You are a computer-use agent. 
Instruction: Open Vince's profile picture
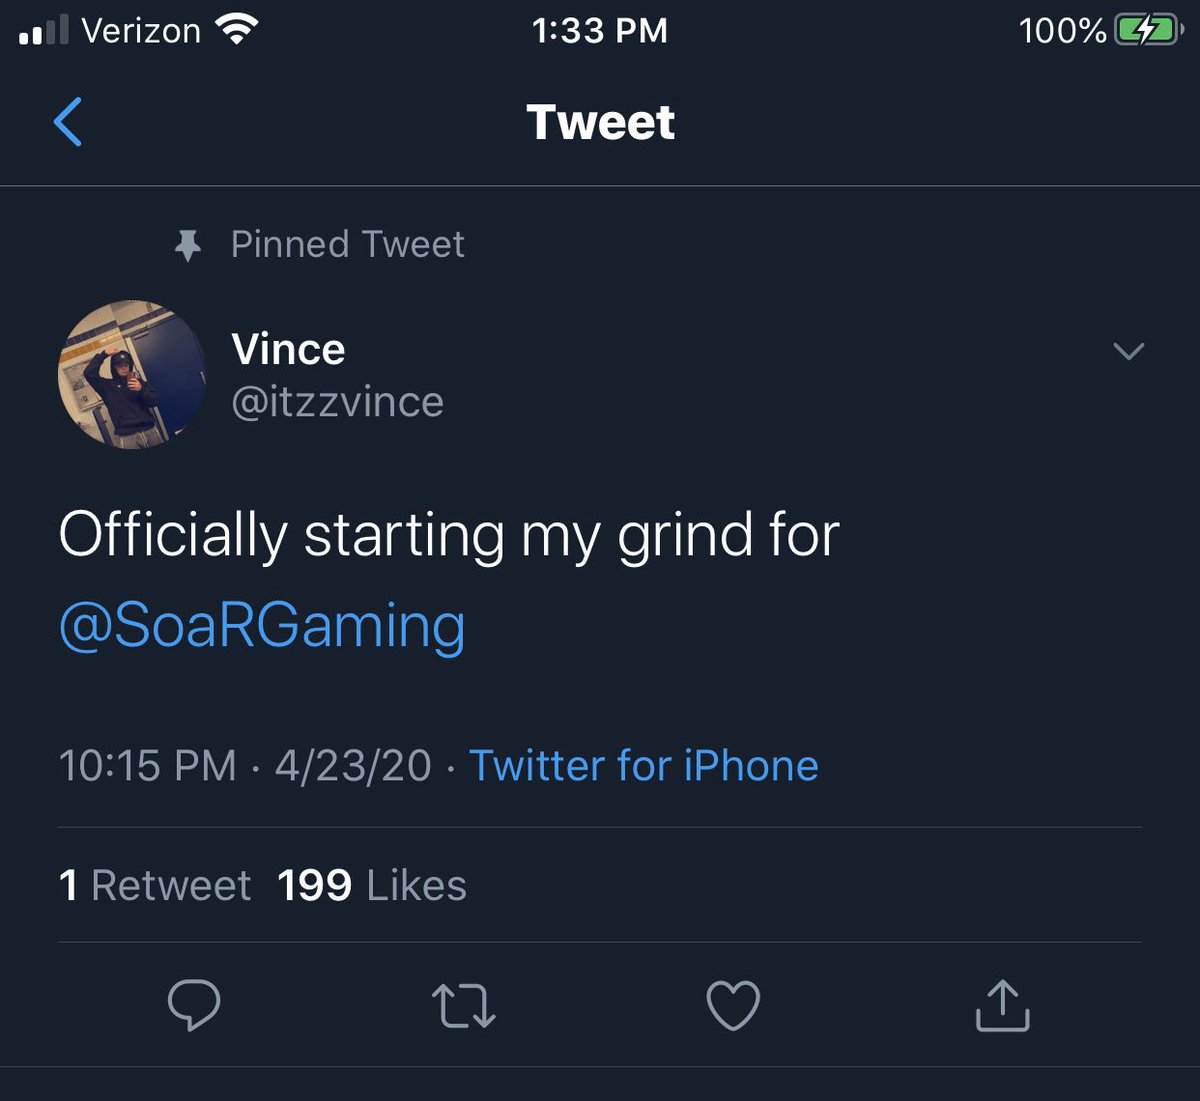point(132,375)
